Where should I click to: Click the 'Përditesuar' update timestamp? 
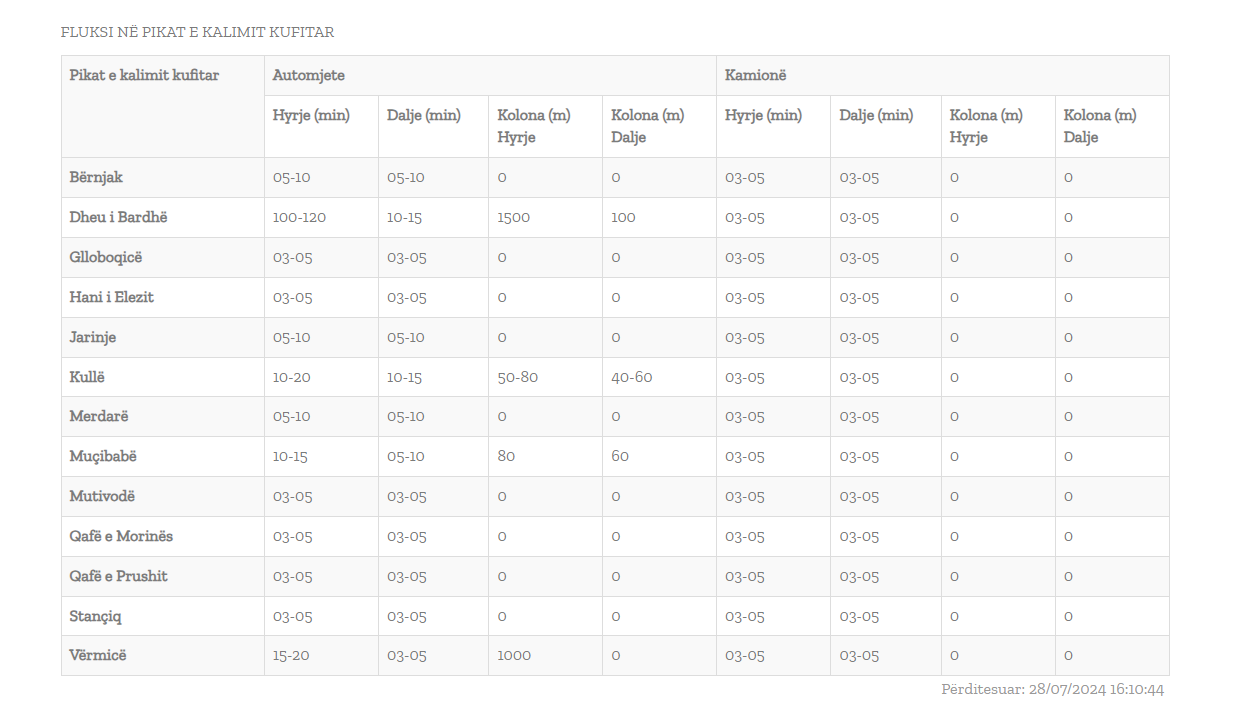1052,689
